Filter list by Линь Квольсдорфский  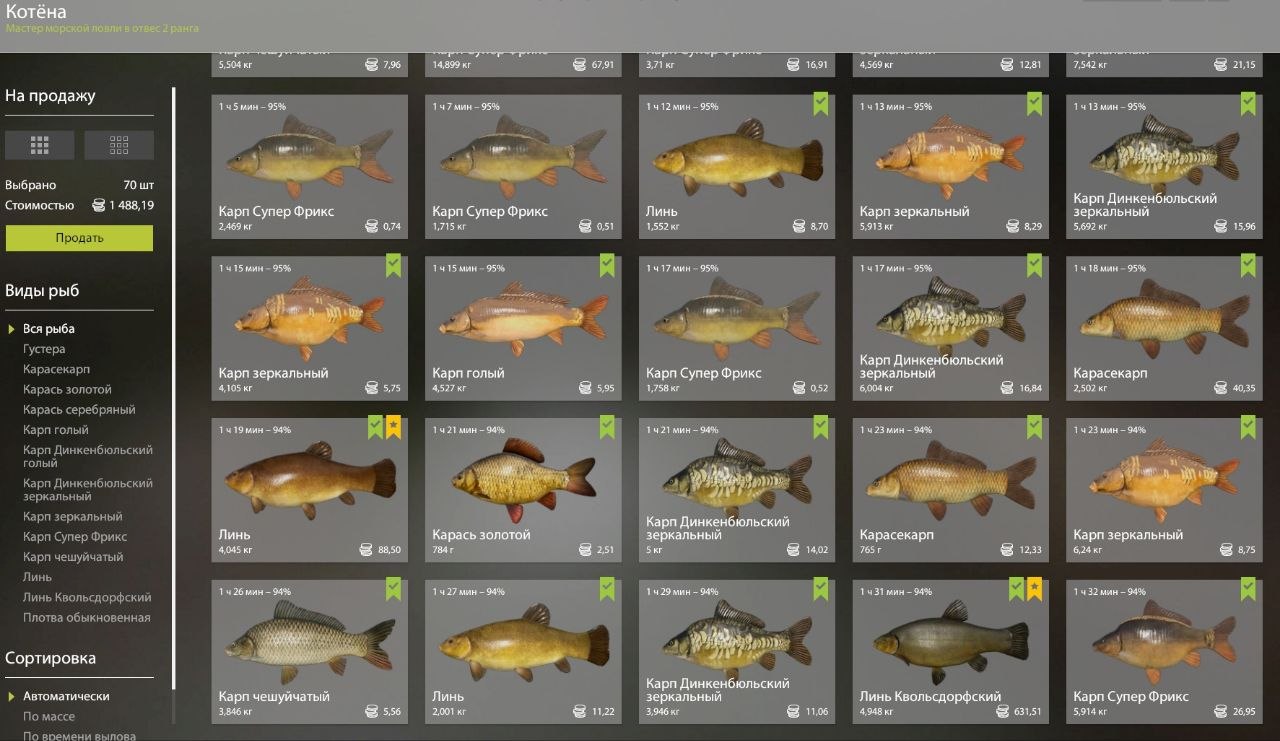pyautogui.click(x=87, y=597)
